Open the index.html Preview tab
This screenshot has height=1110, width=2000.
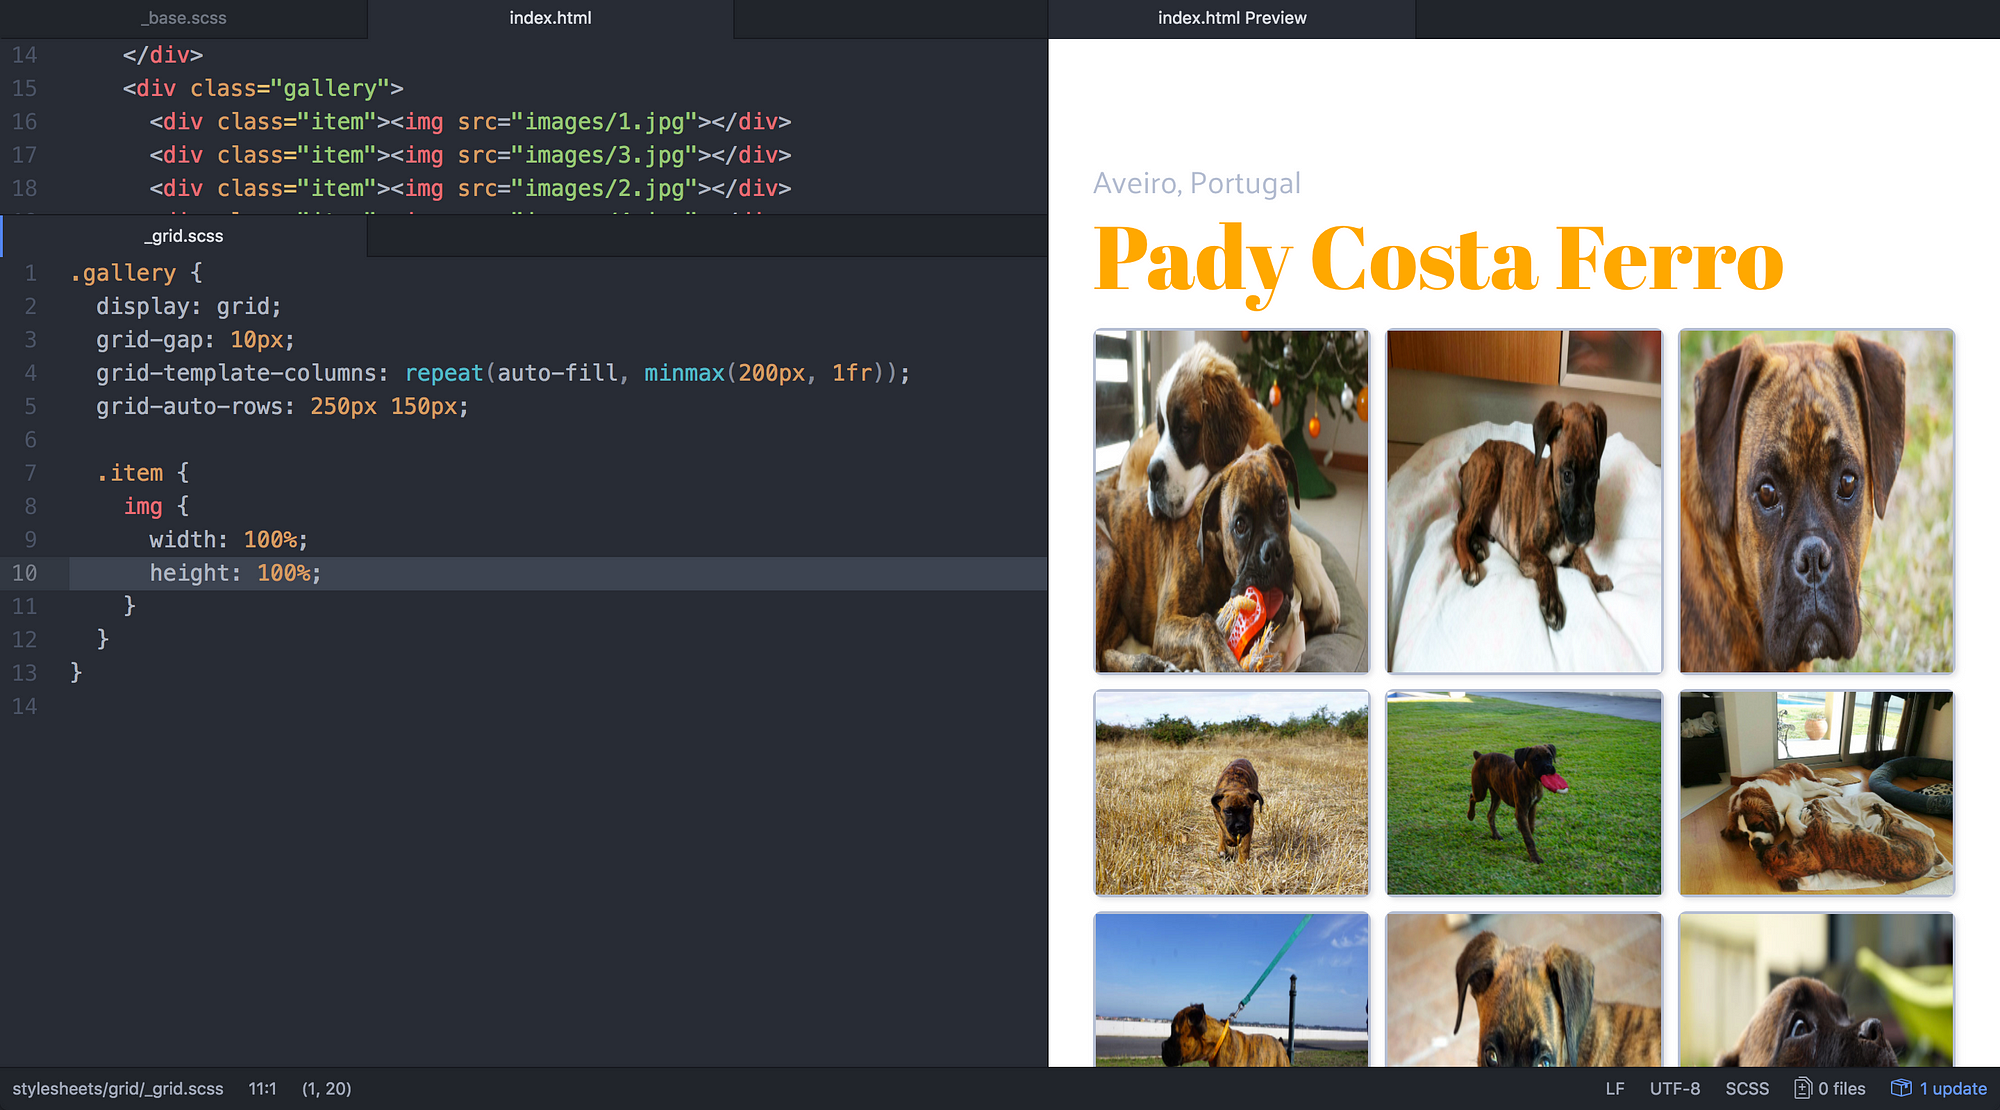[1232, 18]
